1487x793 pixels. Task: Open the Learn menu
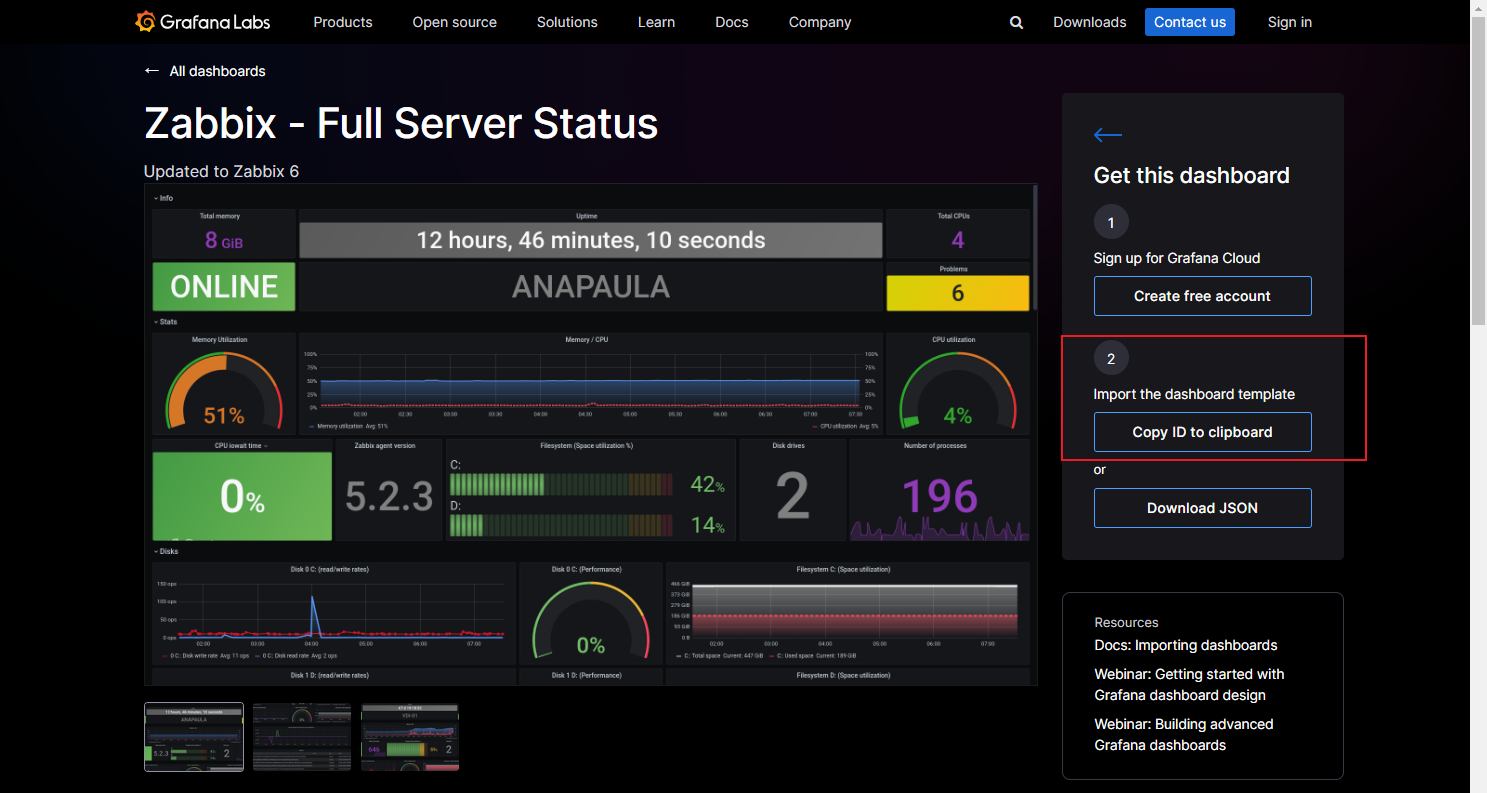656,22
